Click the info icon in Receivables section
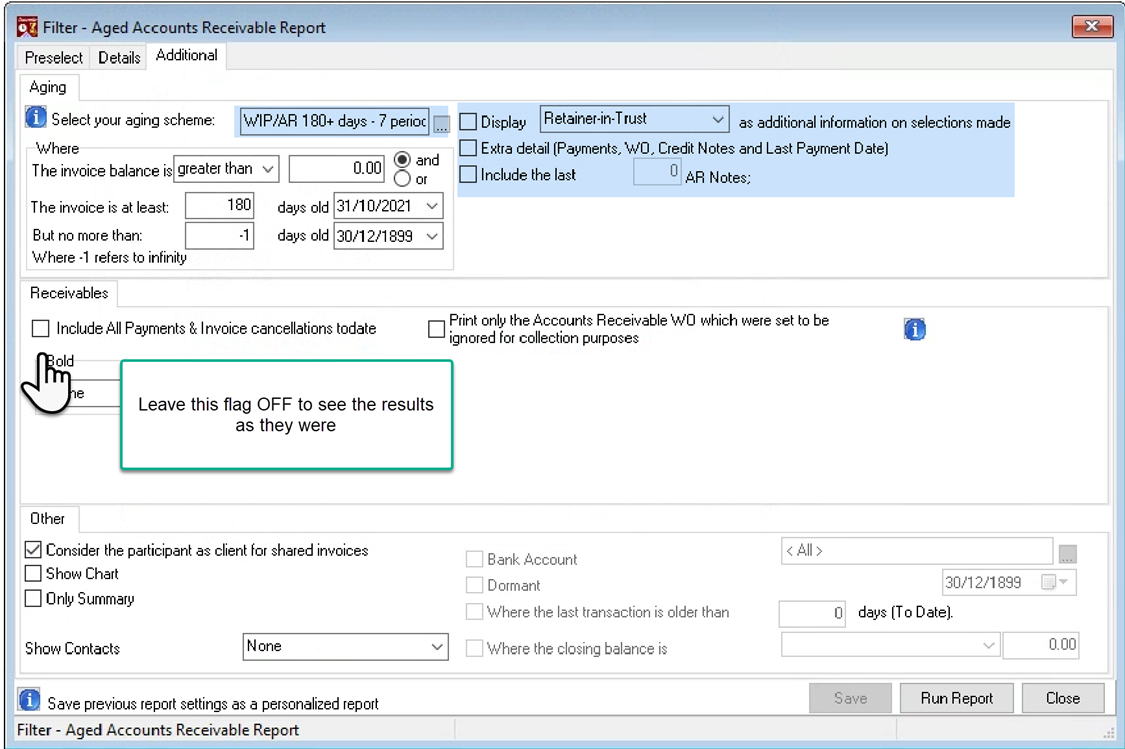Viewport: 1125px width, 749px height. click(x=914, y=329)
